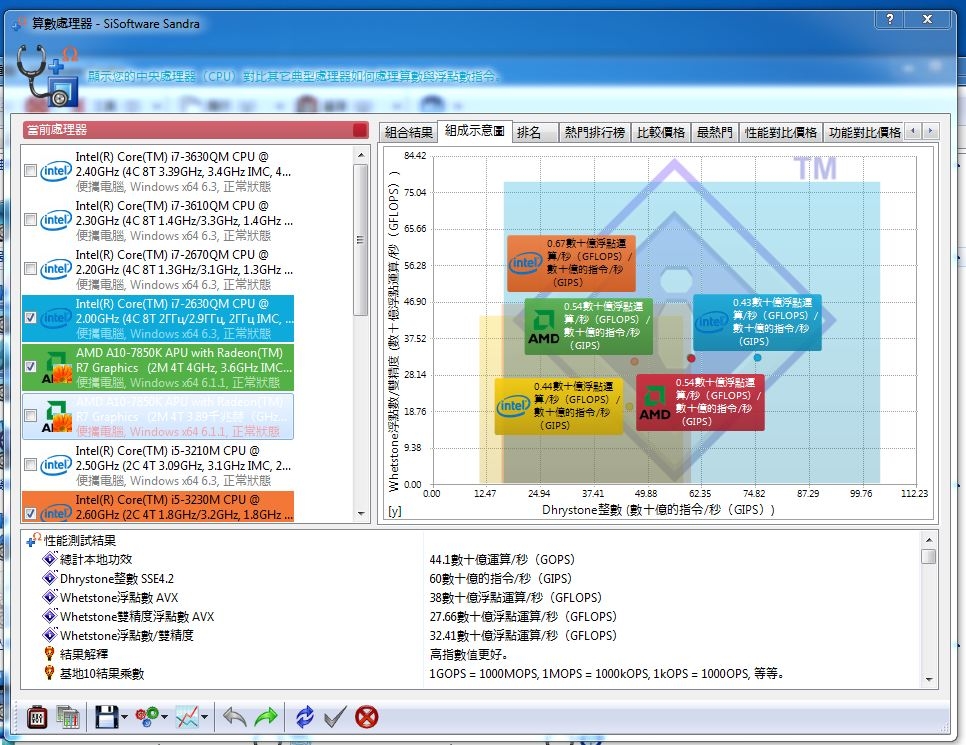966x745 pixels.
Task: Check the Core i7-3630QM checkbox
Action: pos(30,170)
